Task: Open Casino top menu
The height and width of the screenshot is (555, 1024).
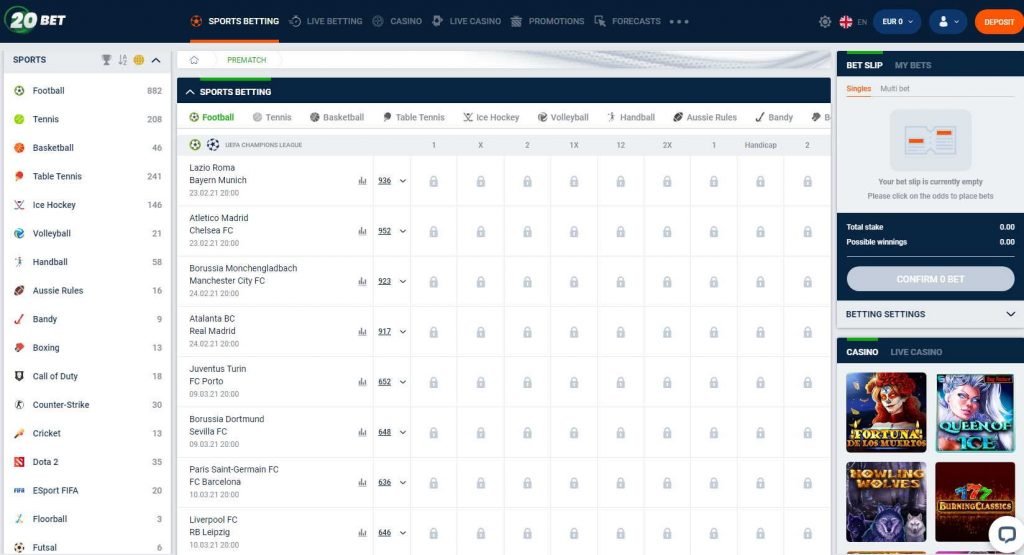Action: [397, 22]
